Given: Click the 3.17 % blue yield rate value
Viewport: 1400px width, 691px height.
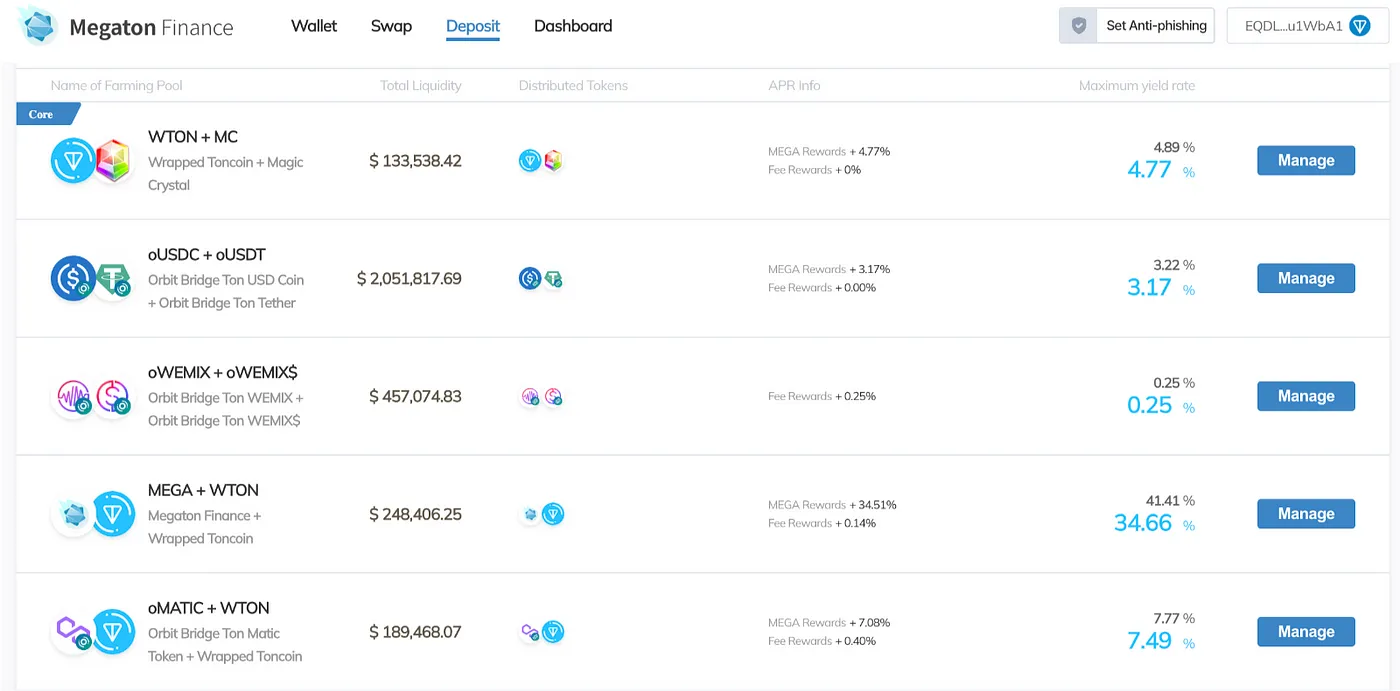Looking at the screenshot, I should 1161,288.
